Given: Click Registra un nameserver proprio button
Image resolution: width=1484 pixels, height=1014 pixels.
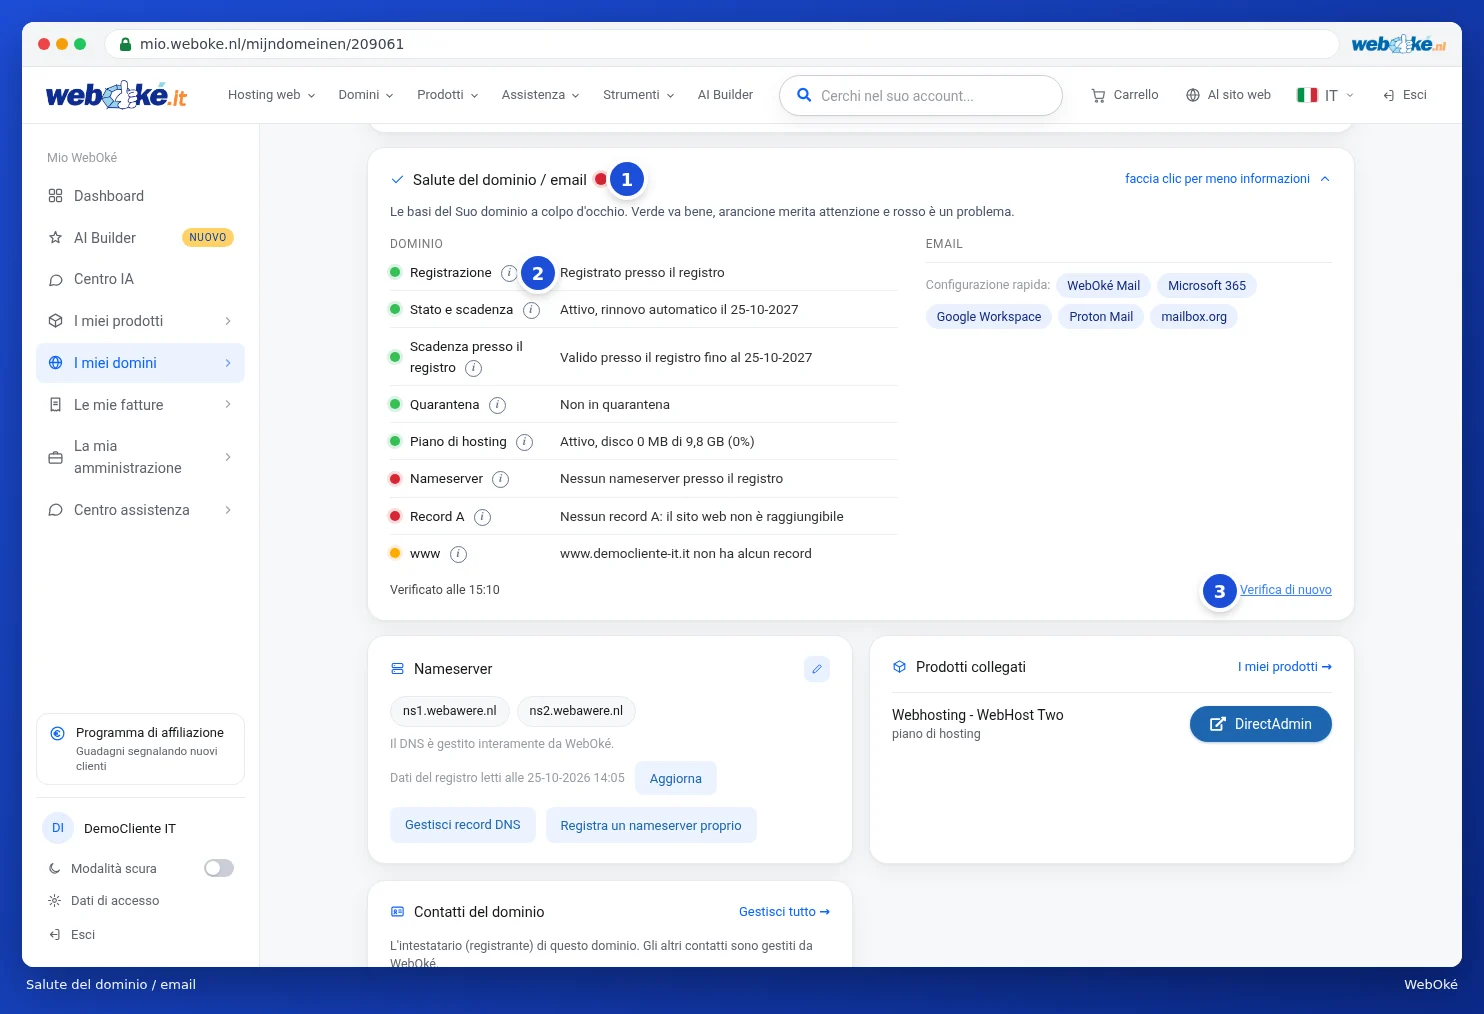Looking at the screenshot, I should pos(651,826).
